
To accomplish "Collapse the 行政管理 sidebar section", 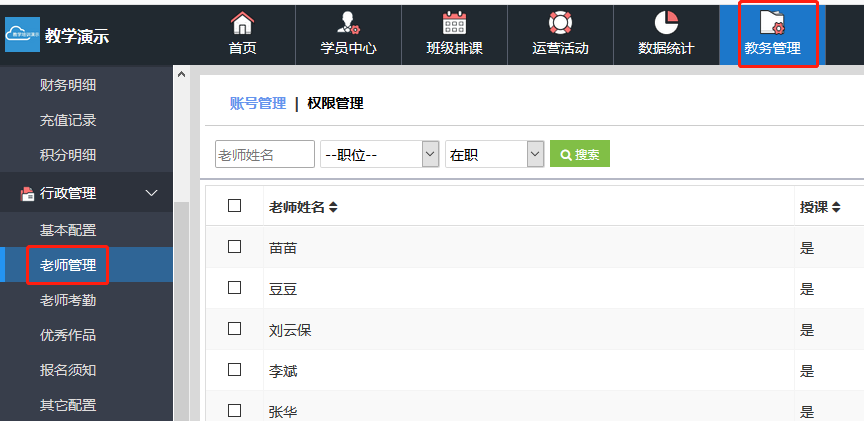I will click(152, 193).
